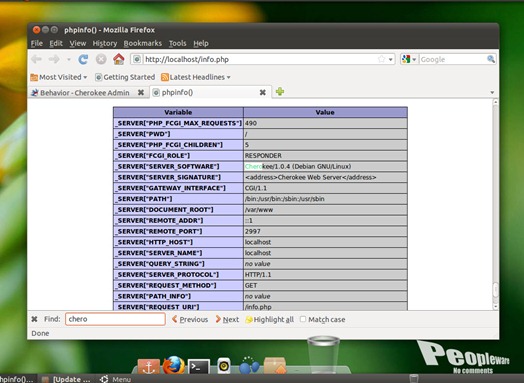Click the _SERVER["DOCUMENT_ROOT"] cell

pos(178,210)
